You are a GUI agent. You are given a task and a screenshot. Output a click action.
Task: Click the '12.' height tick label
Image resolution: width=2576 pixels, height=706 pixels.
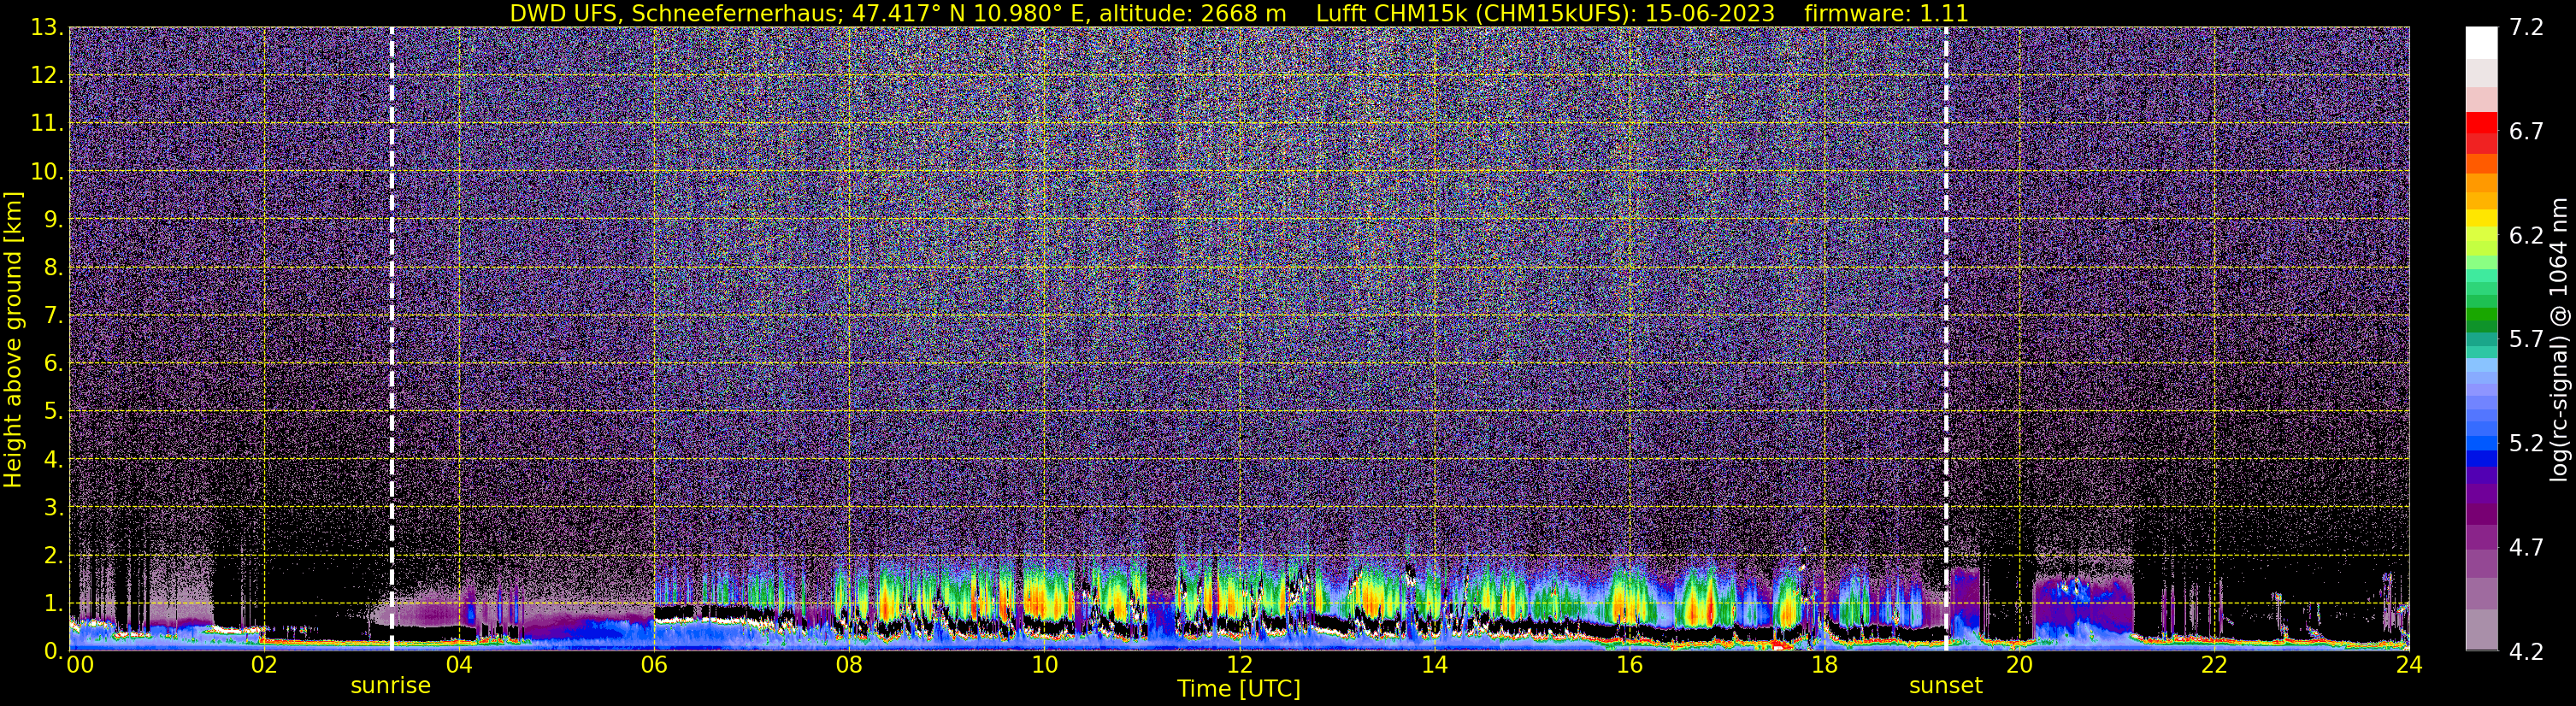point(46,76)
